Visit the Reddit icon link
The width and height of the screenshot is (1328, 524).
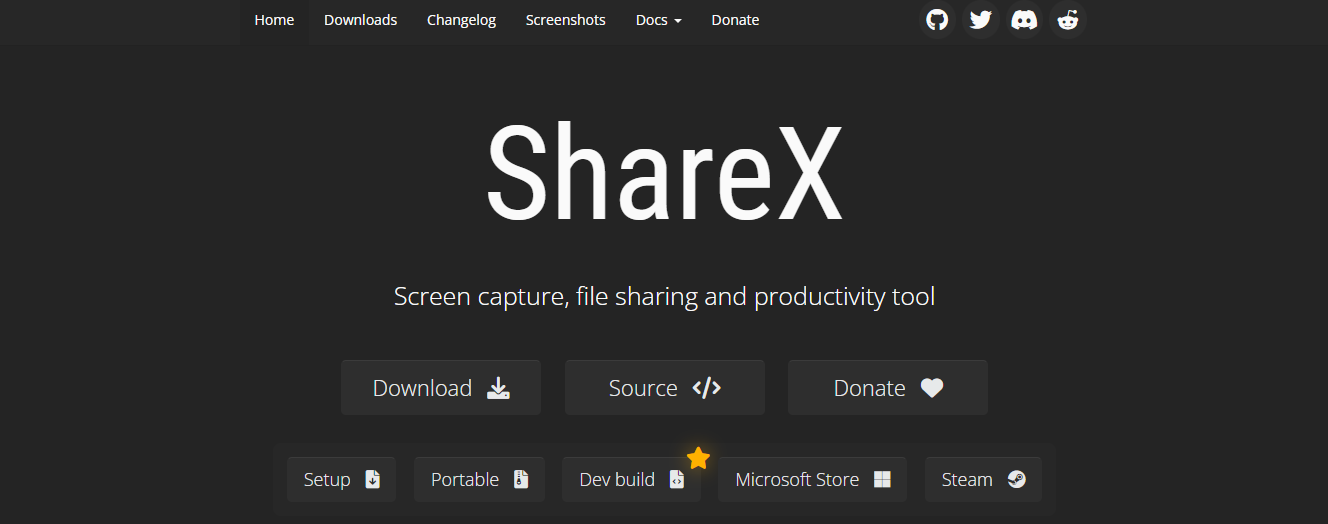point(1068,20)
